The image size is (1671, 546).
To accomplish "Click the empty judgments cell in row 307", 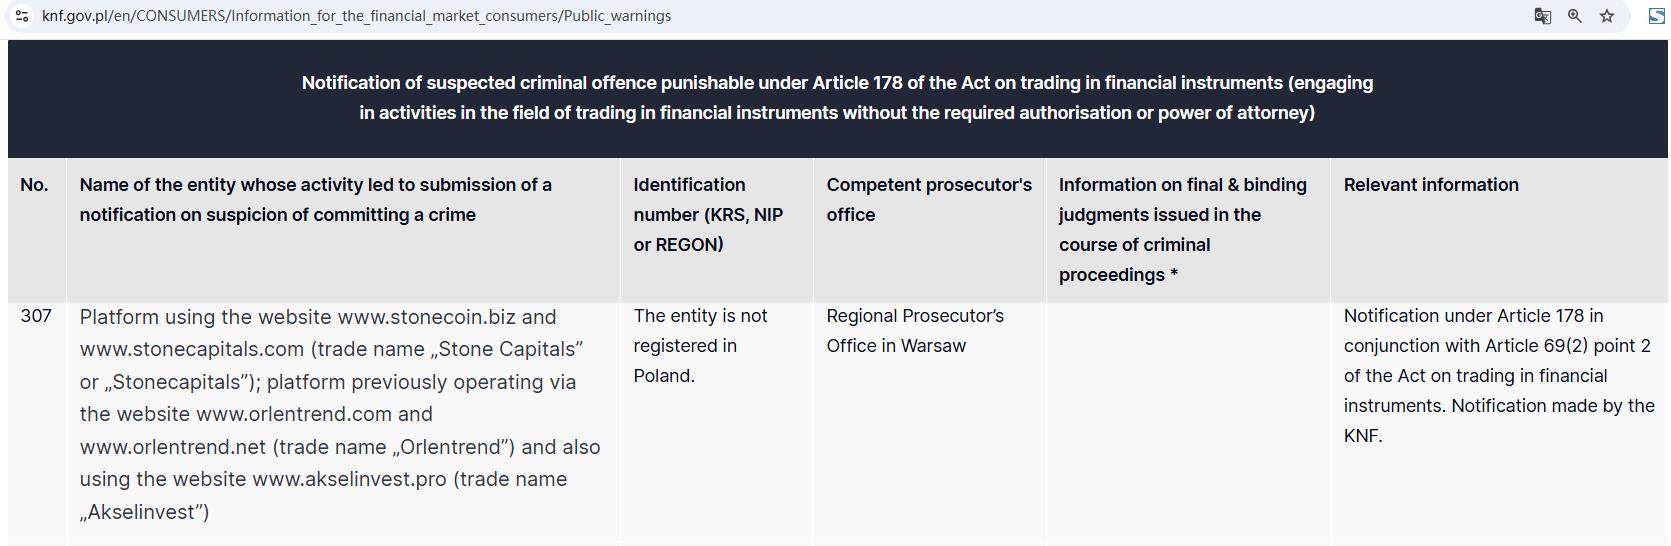I will (1187, 420).
